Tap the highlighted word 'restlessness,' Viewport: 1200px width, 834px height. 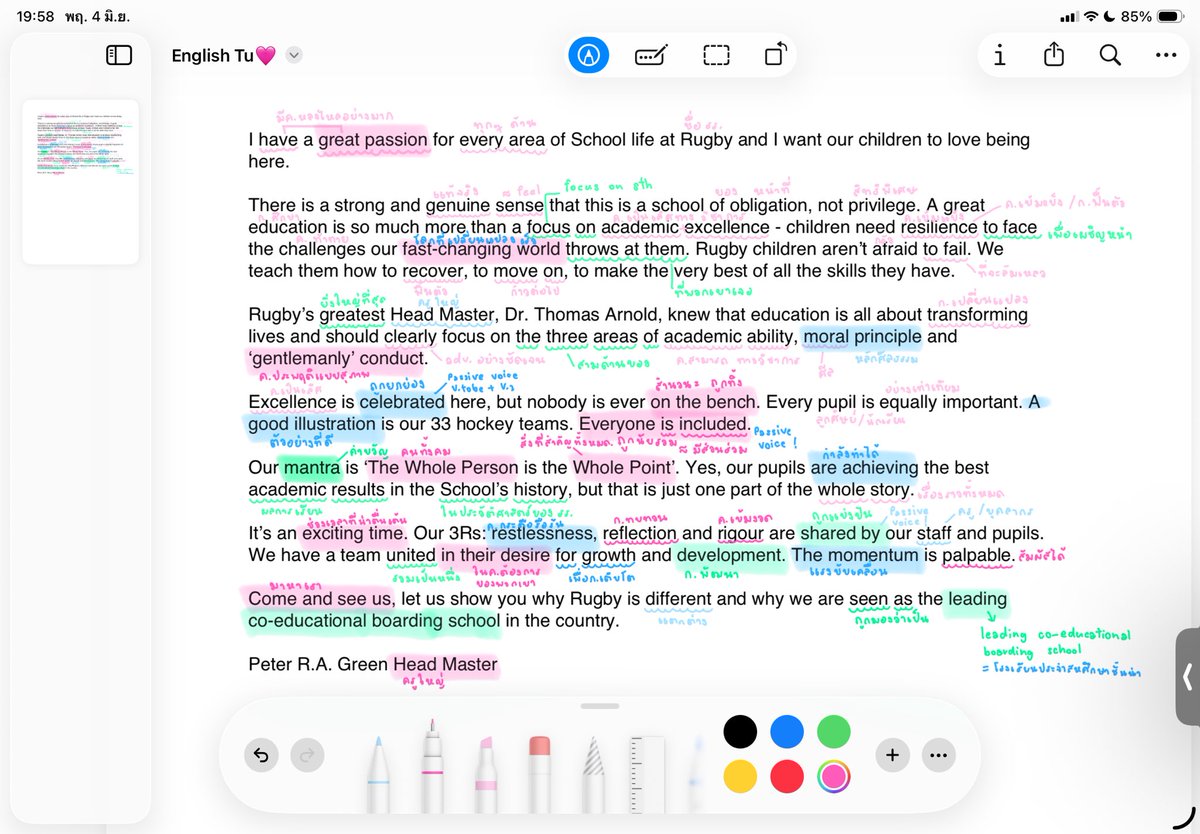pos(542,533)
